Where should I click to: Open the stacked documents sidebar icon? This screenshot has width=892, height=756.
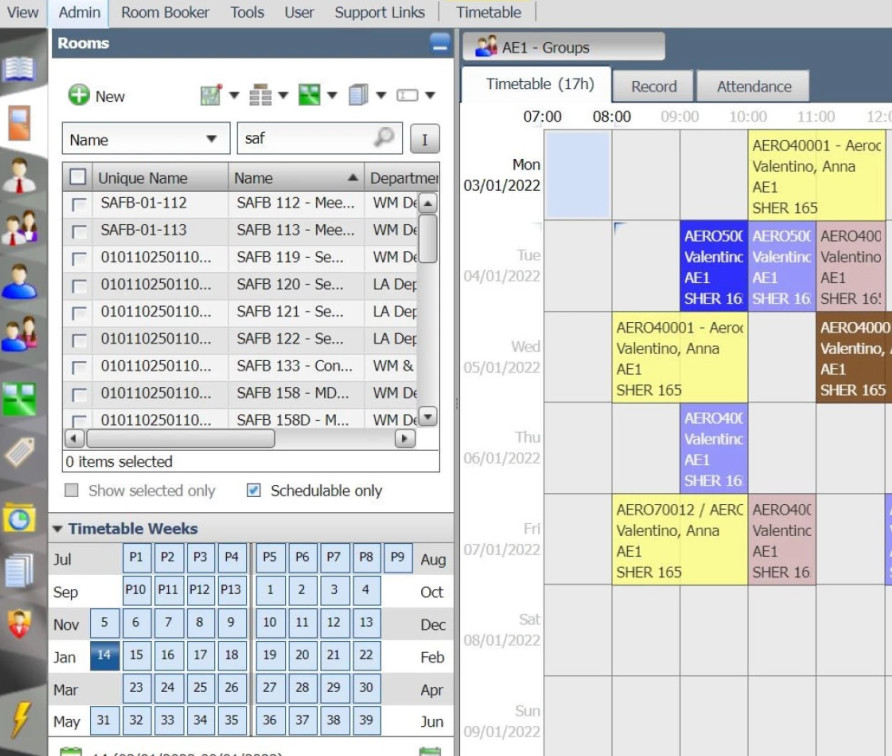point(19,570)
